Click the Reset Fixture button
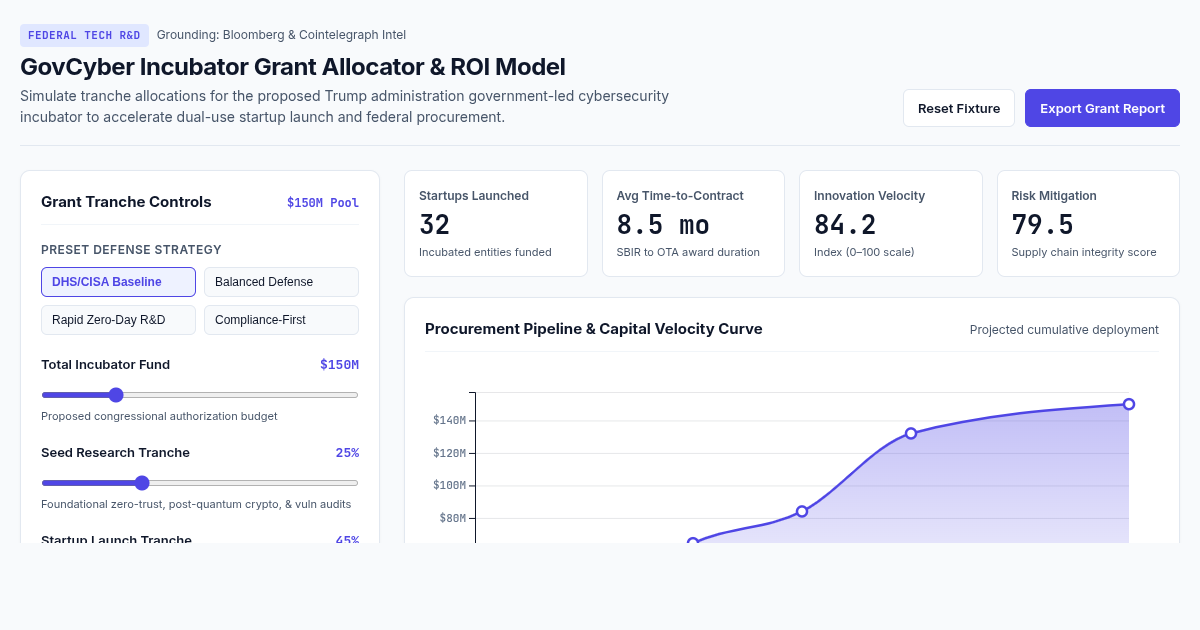Viewport: 1200px width, 630px height. (959, 108)
